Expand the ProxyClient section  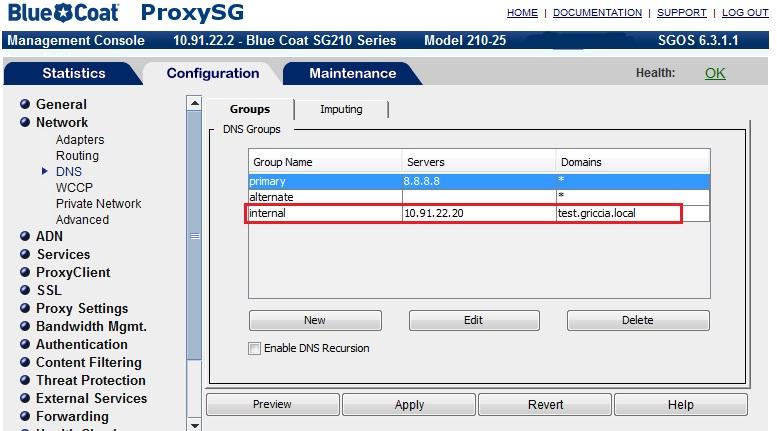pos(73,272)
